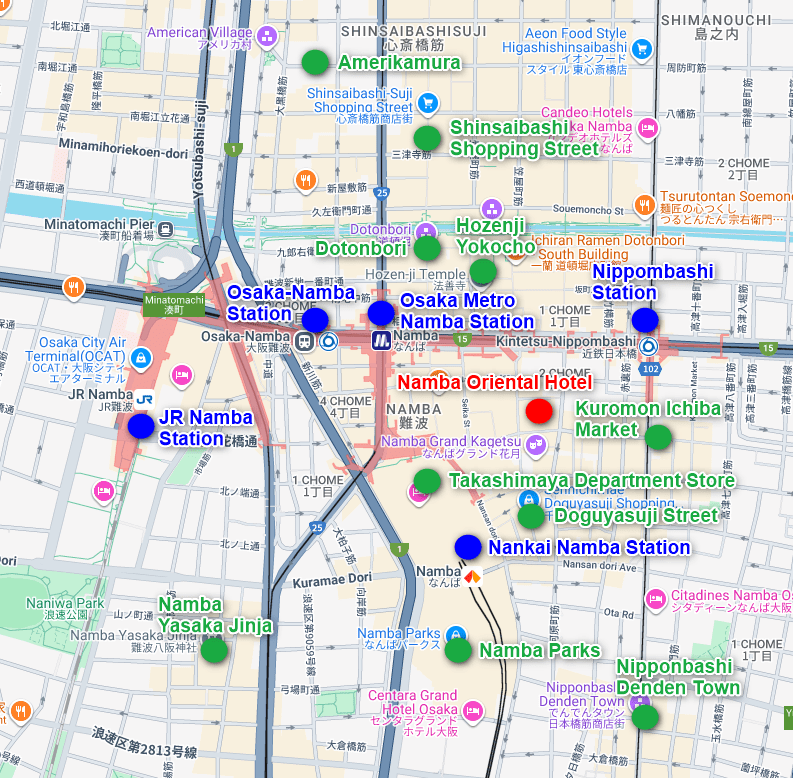Click the 'Nankai Namba Station' blue label
The height and width of the screenshot is (778, 793).
[x=589, y=547]
